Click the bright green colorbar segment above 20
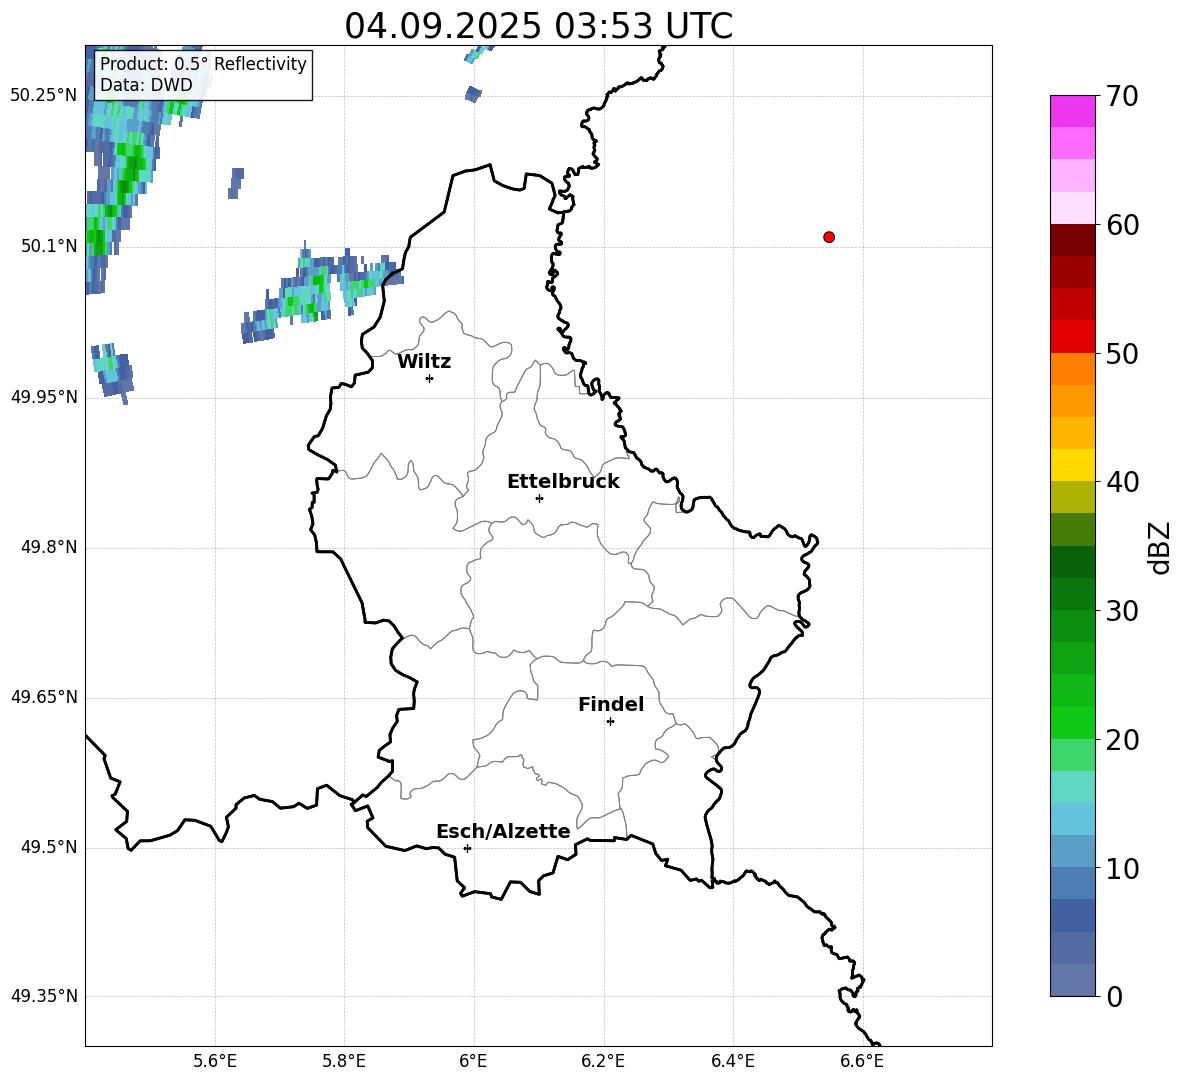This screenshot has height=1081, width=1184. 1073,722
